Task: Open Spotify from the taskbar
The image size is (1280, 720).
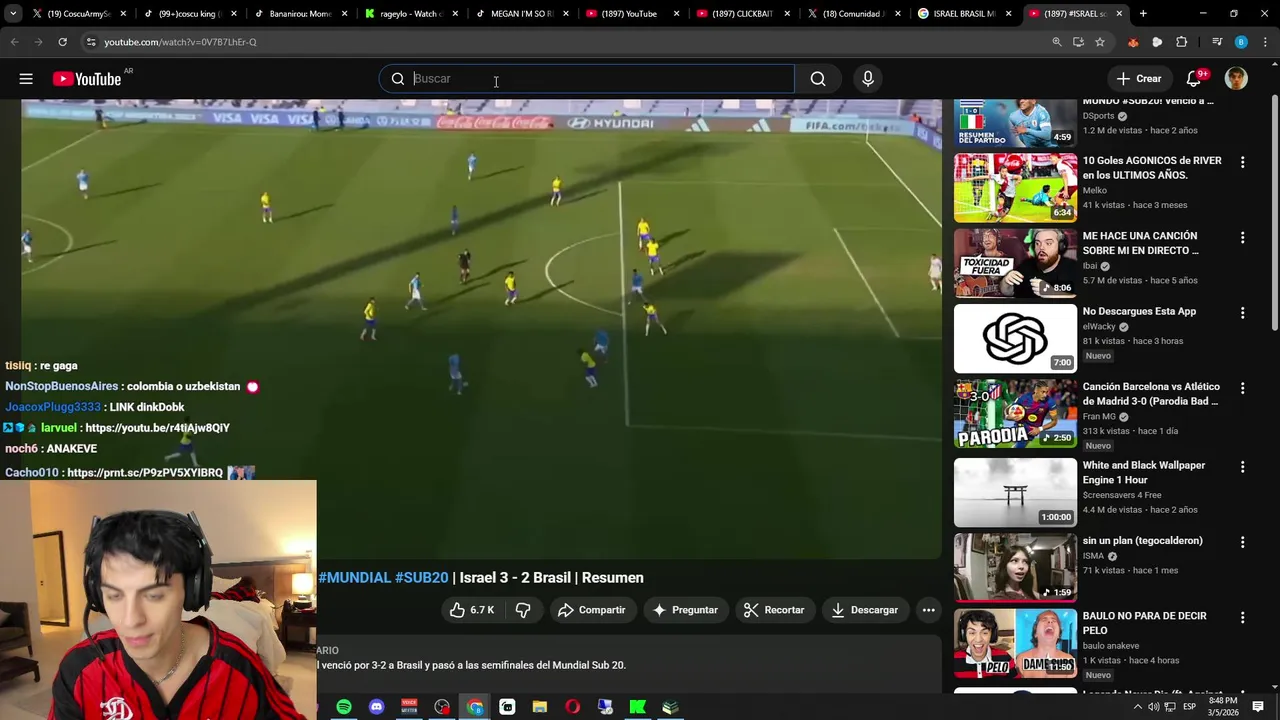Action: (344, 707)
